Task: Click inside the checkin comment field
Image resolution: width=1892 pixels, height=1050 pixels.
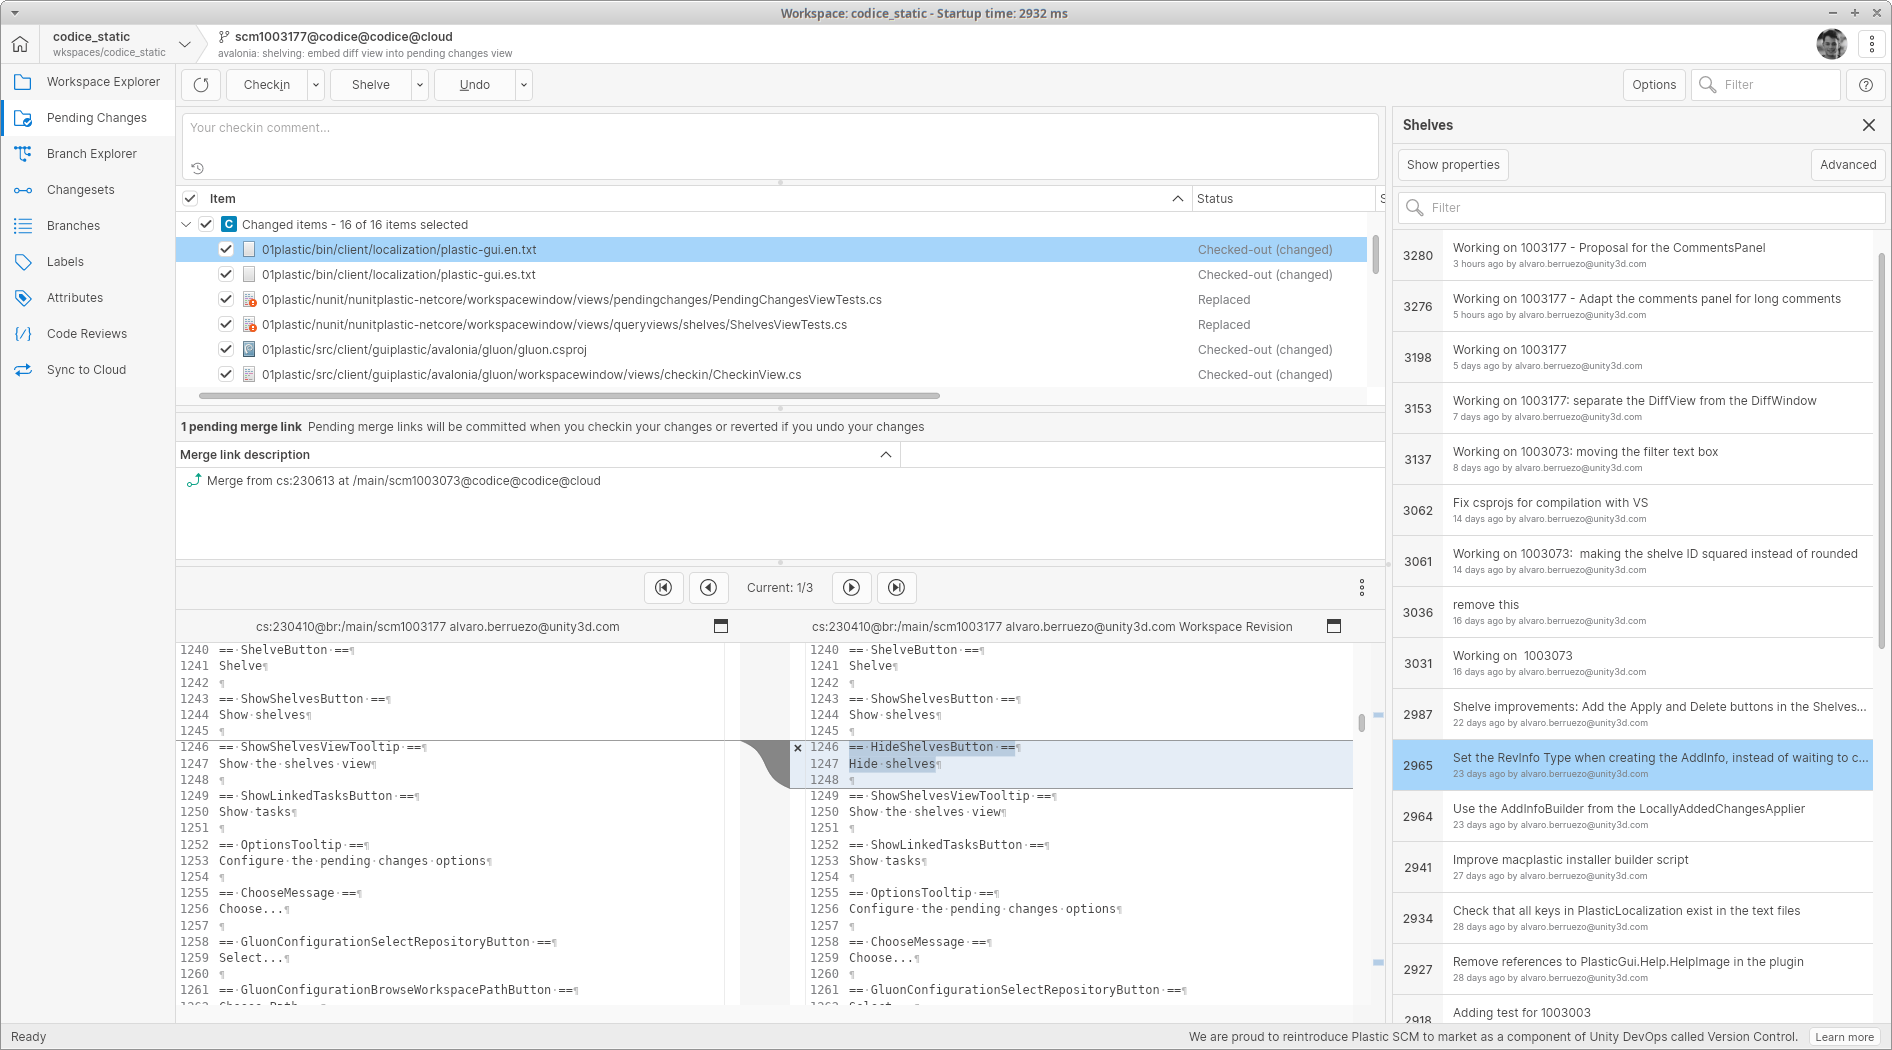Action: pos(780,140)
